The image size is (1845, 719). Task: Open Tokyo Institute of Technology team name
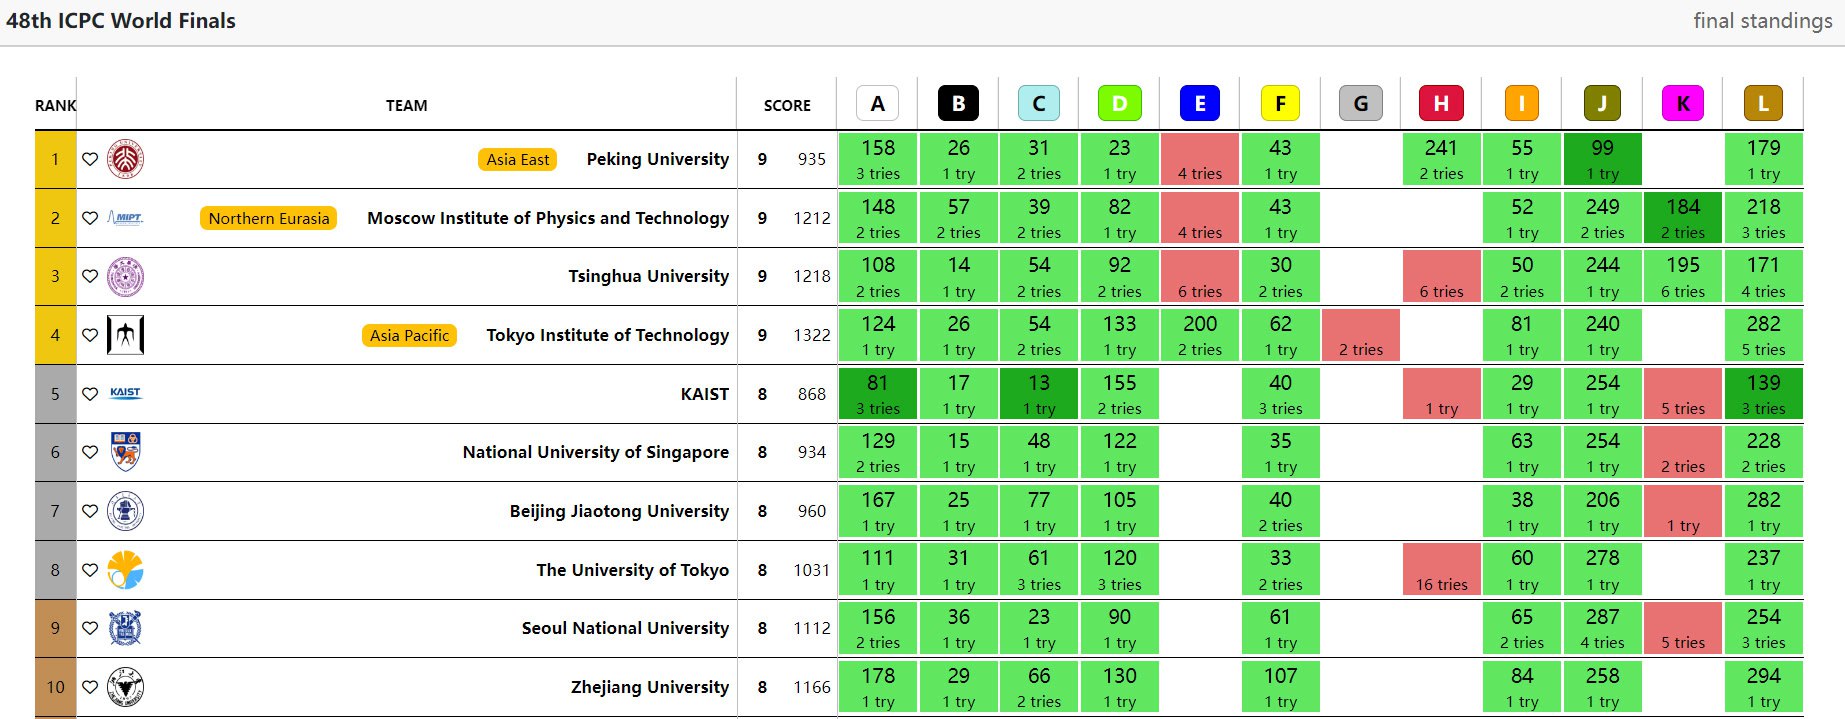(608, 335)
